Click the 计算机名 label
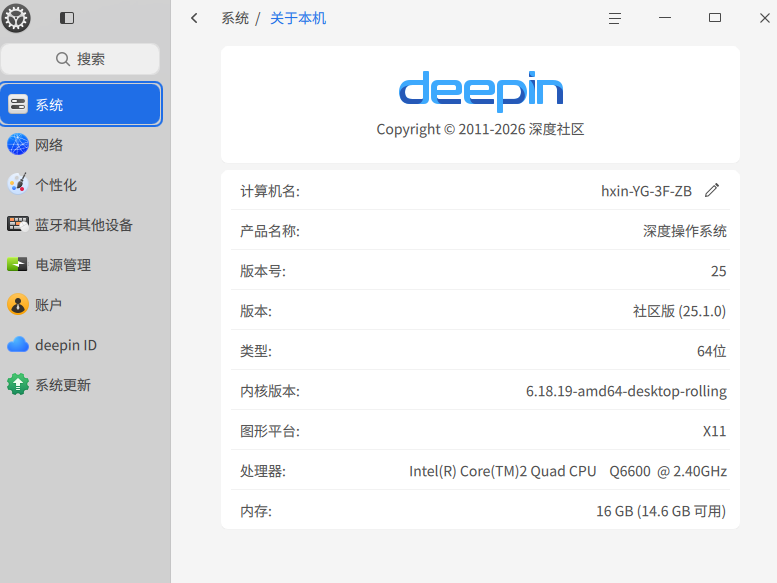 270,191
